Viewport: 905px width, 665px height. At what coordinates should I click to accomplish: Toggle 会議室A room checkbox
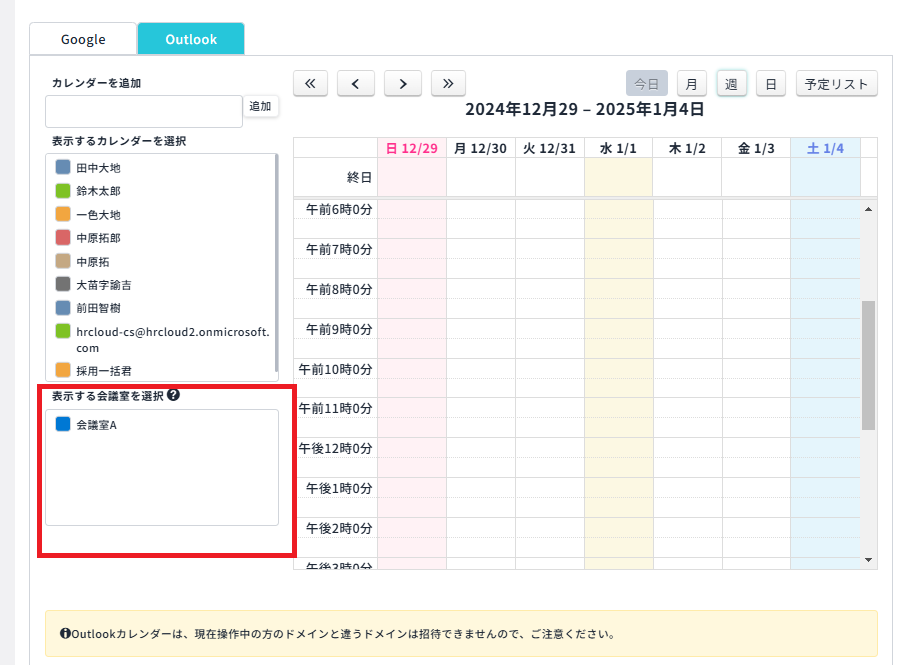(64, 425)
